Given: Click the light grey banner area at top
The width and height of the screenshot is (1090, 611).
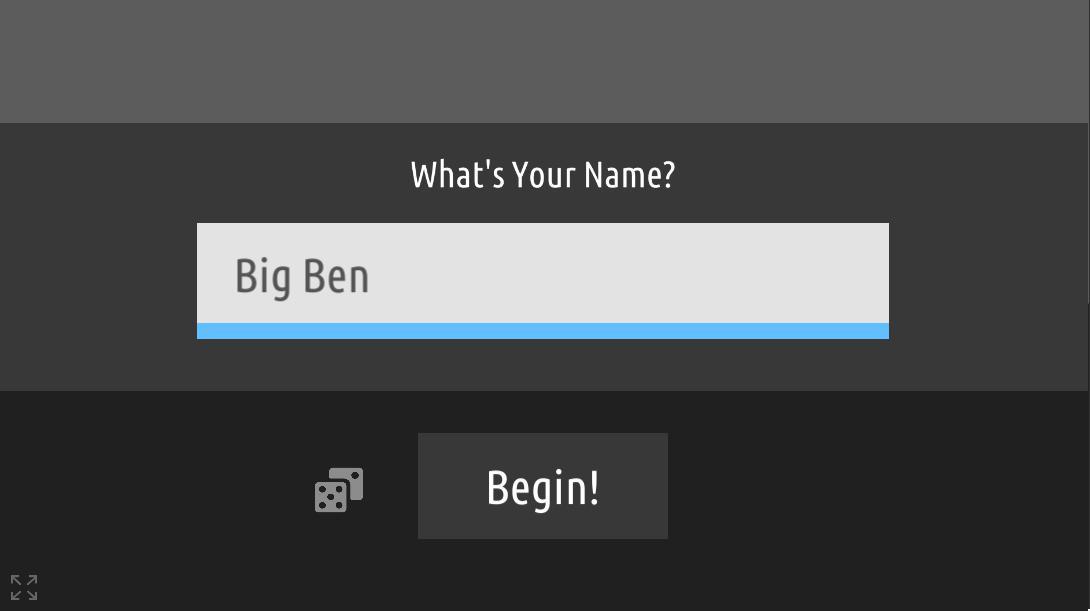Looking at the screenshot, I should point(542,61).
